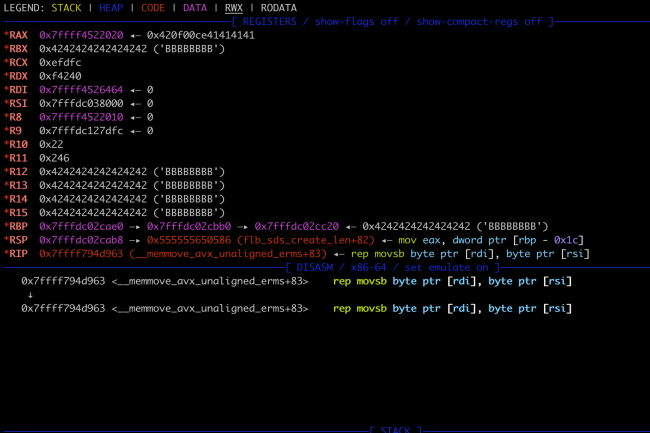Image resolution: width=650 pixels, height=433 pixels.
Task: Click the CODE label in the legend
Action: (153, 7)
